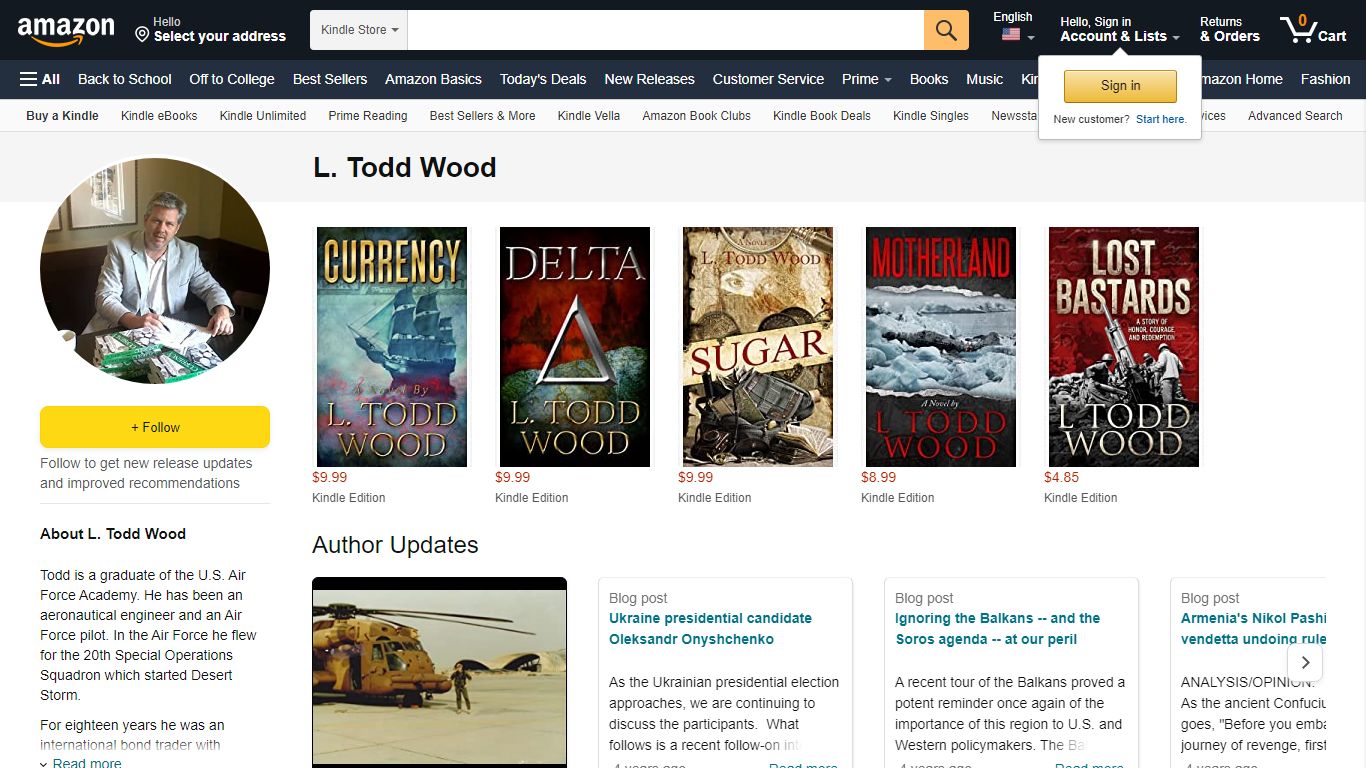Viewport: 1366px width, 768px height.
Task: Select Kindle Unlimited tab
Action: click(x=263, y=116)
